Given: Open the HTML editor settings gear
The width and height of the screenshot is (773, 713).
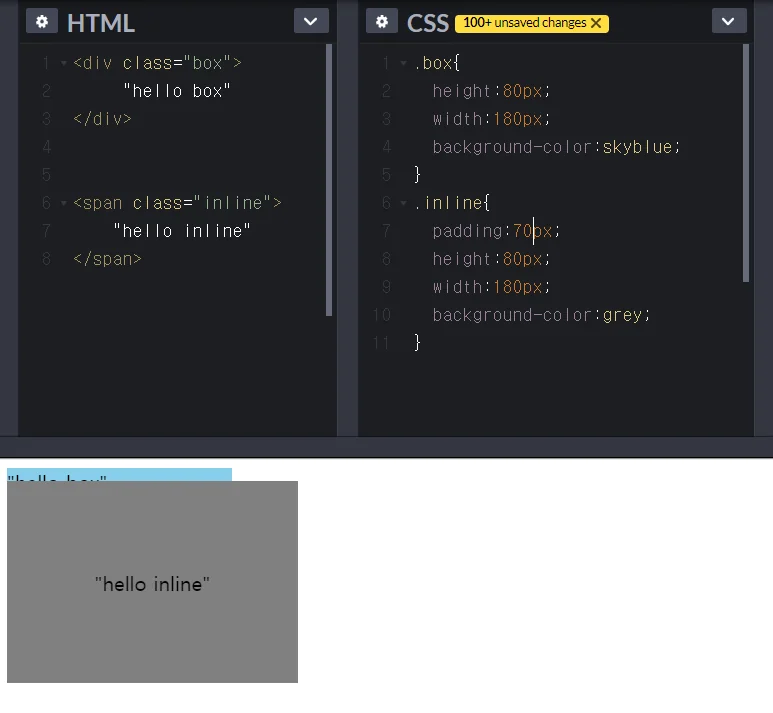Looking at the screenshot, I should pyautogui.click(x=41, y=21).
